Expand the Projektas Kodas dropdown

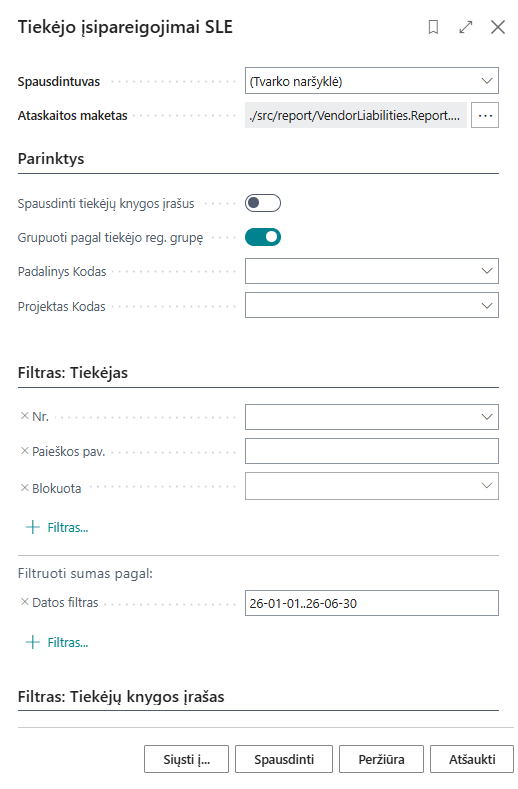(372, 305)
